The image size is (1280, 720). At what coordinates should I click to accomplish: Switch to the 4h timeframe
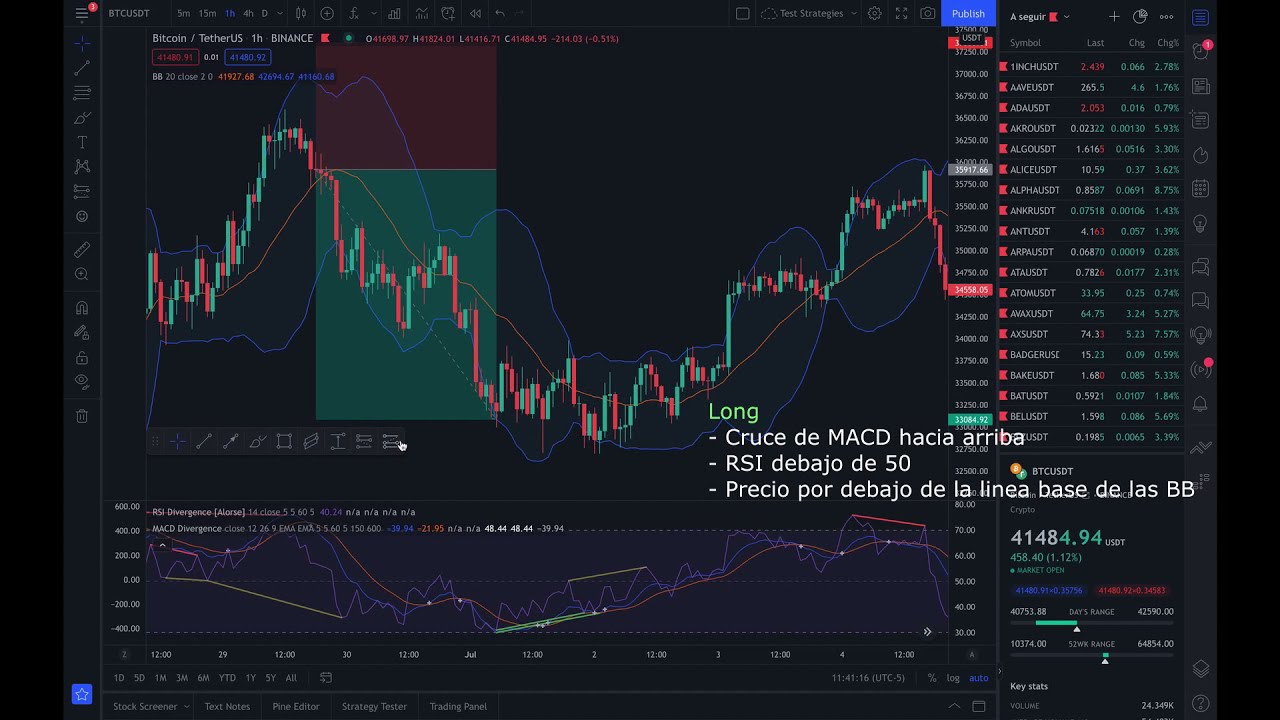(x=248, y=13)
